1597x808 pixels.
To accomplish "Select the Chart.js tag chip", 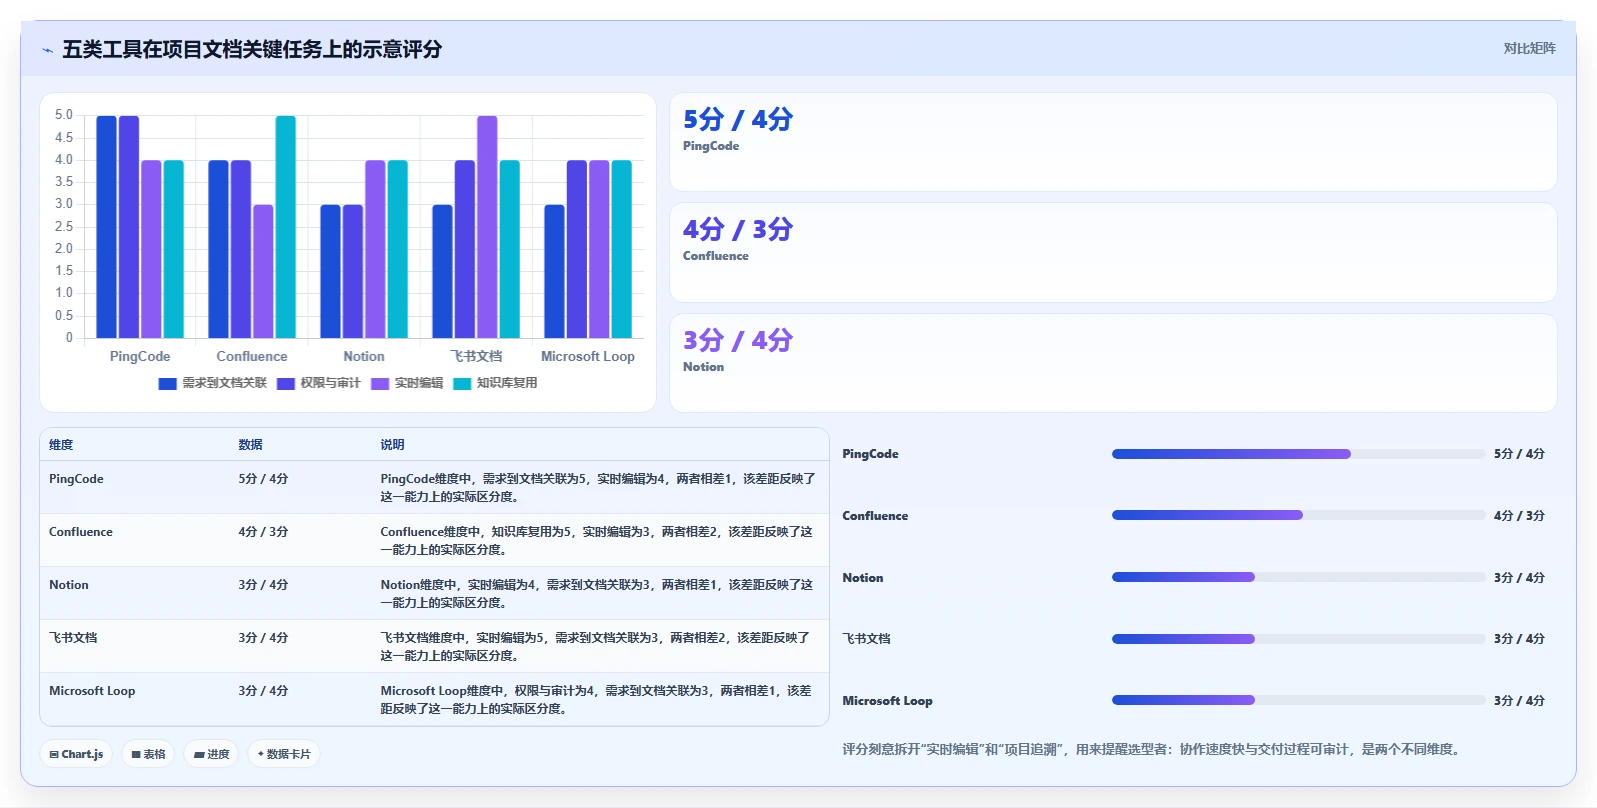I will 76,754.
